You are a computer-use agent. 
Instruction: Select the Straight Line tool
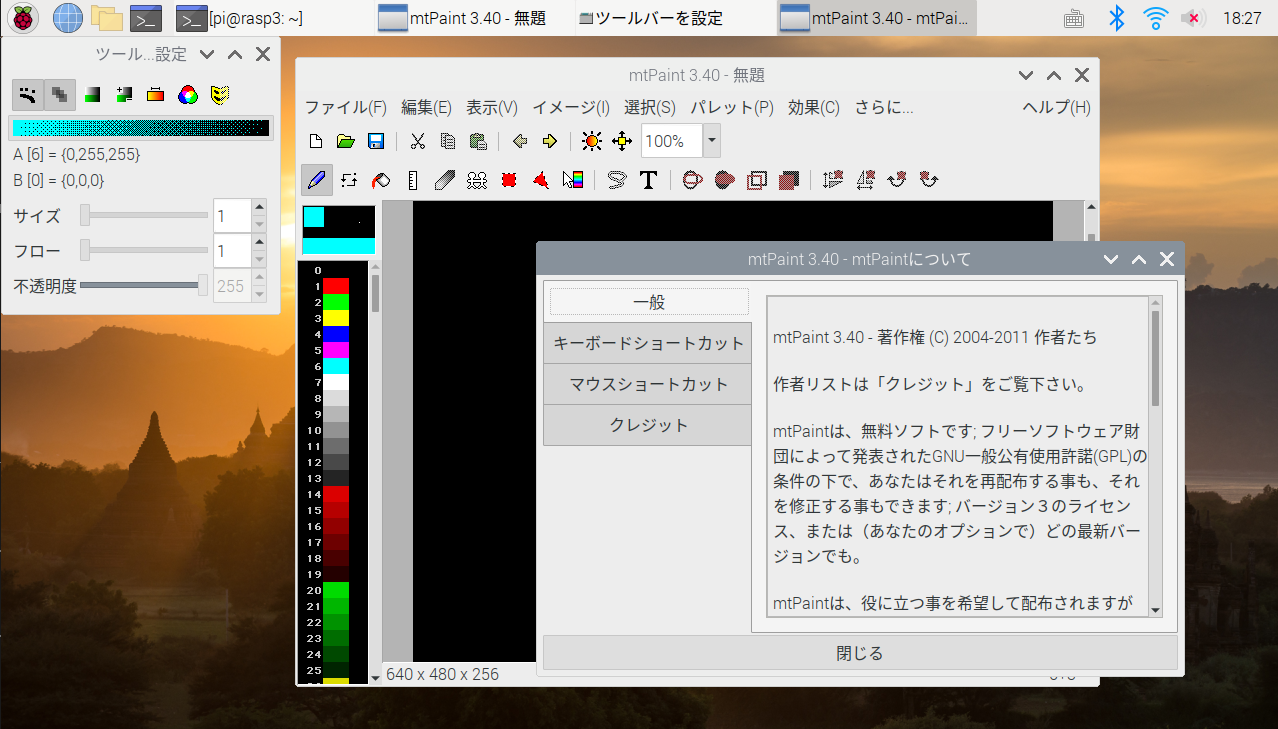(x=412, y=180)
